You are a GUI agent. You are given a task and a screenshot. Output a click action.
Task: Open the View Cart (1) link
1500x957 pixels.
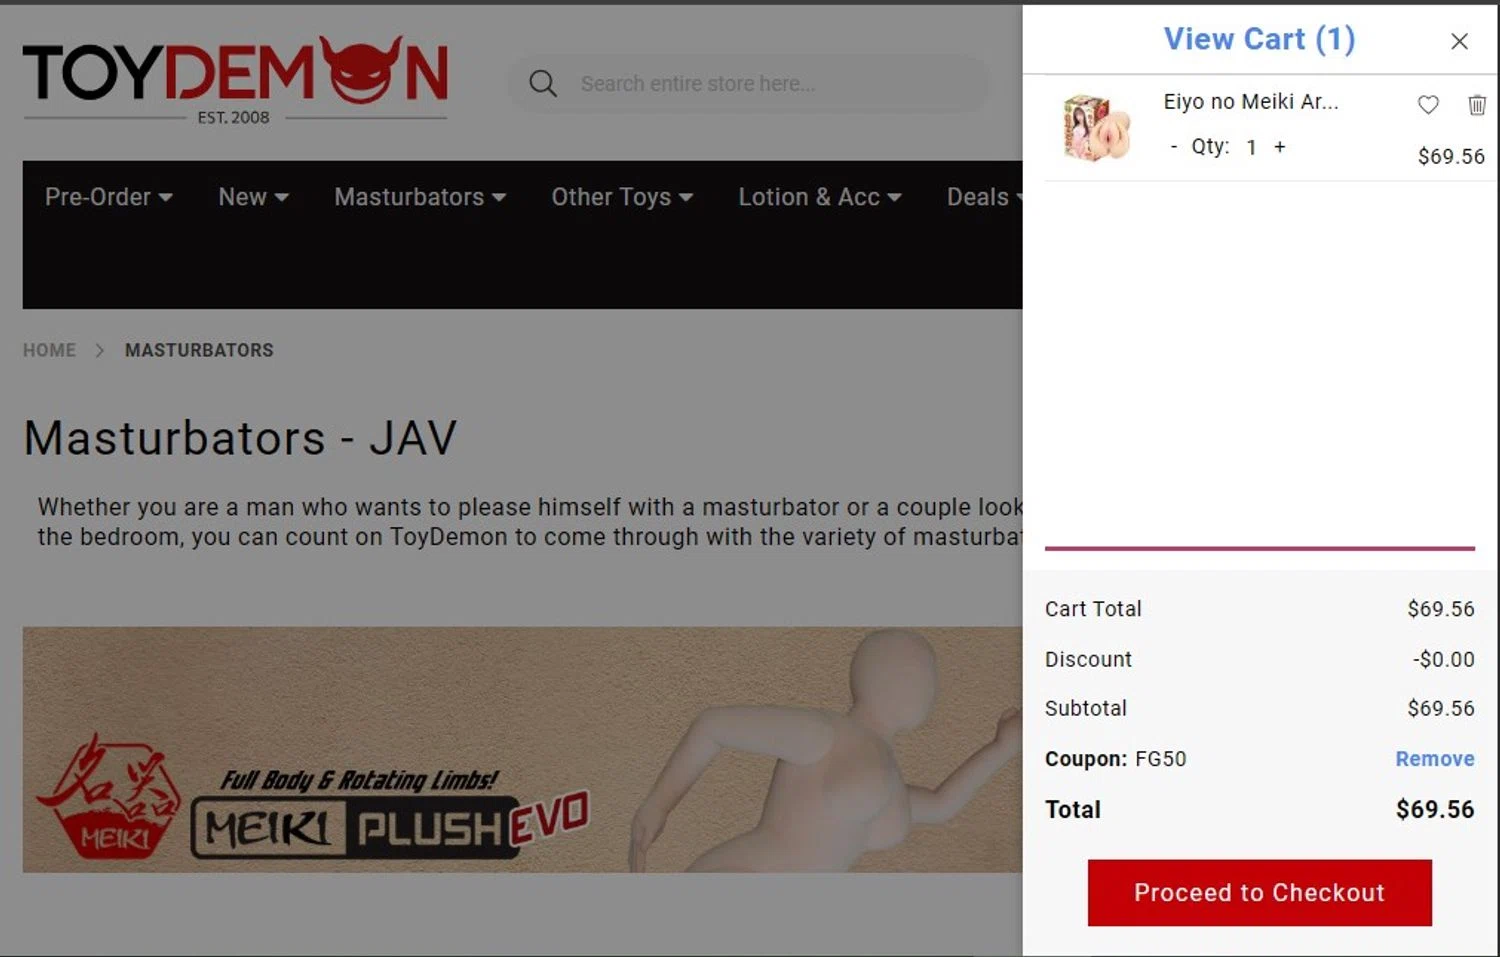pos(1259,39)
